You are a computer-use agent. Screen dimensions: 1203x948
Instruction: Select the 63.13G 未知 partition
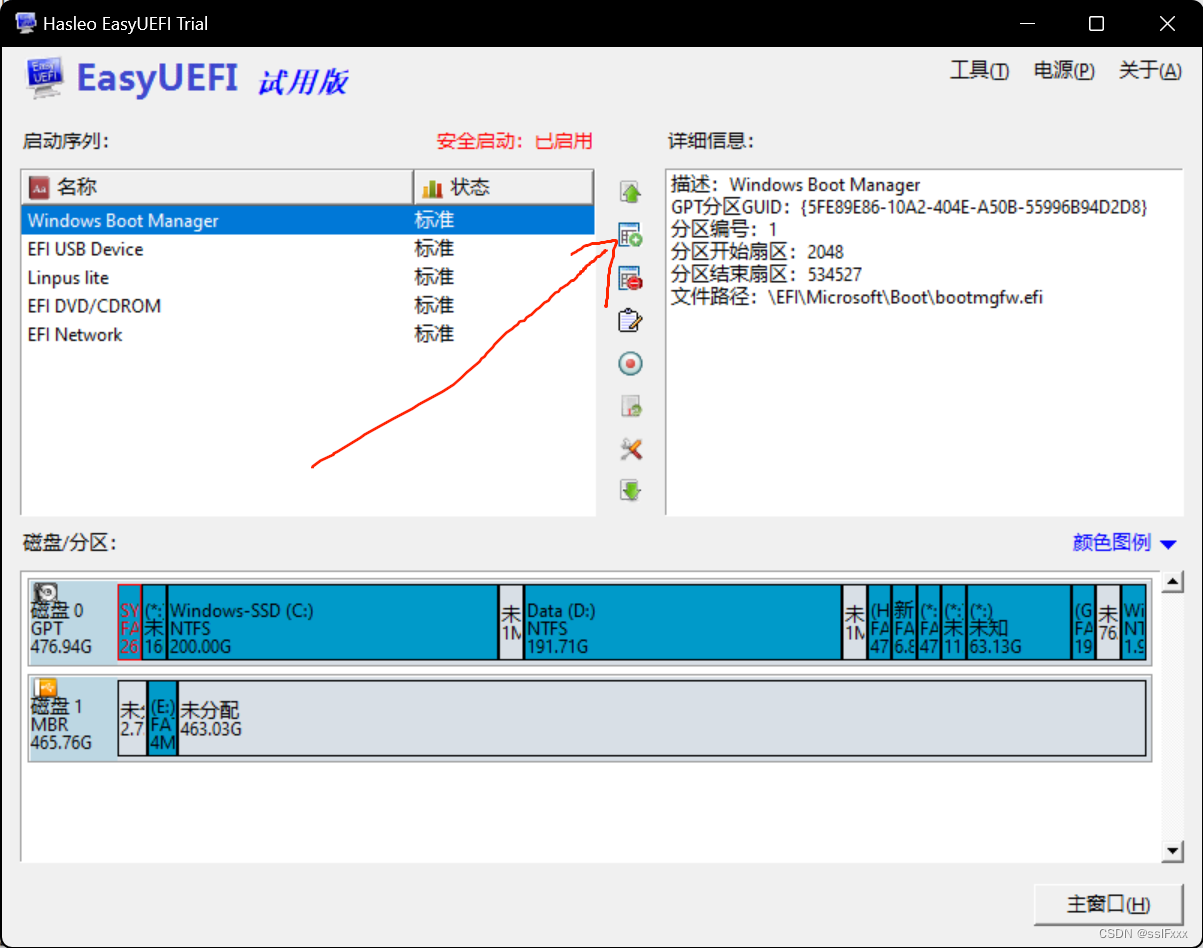tap(1019, 622)
